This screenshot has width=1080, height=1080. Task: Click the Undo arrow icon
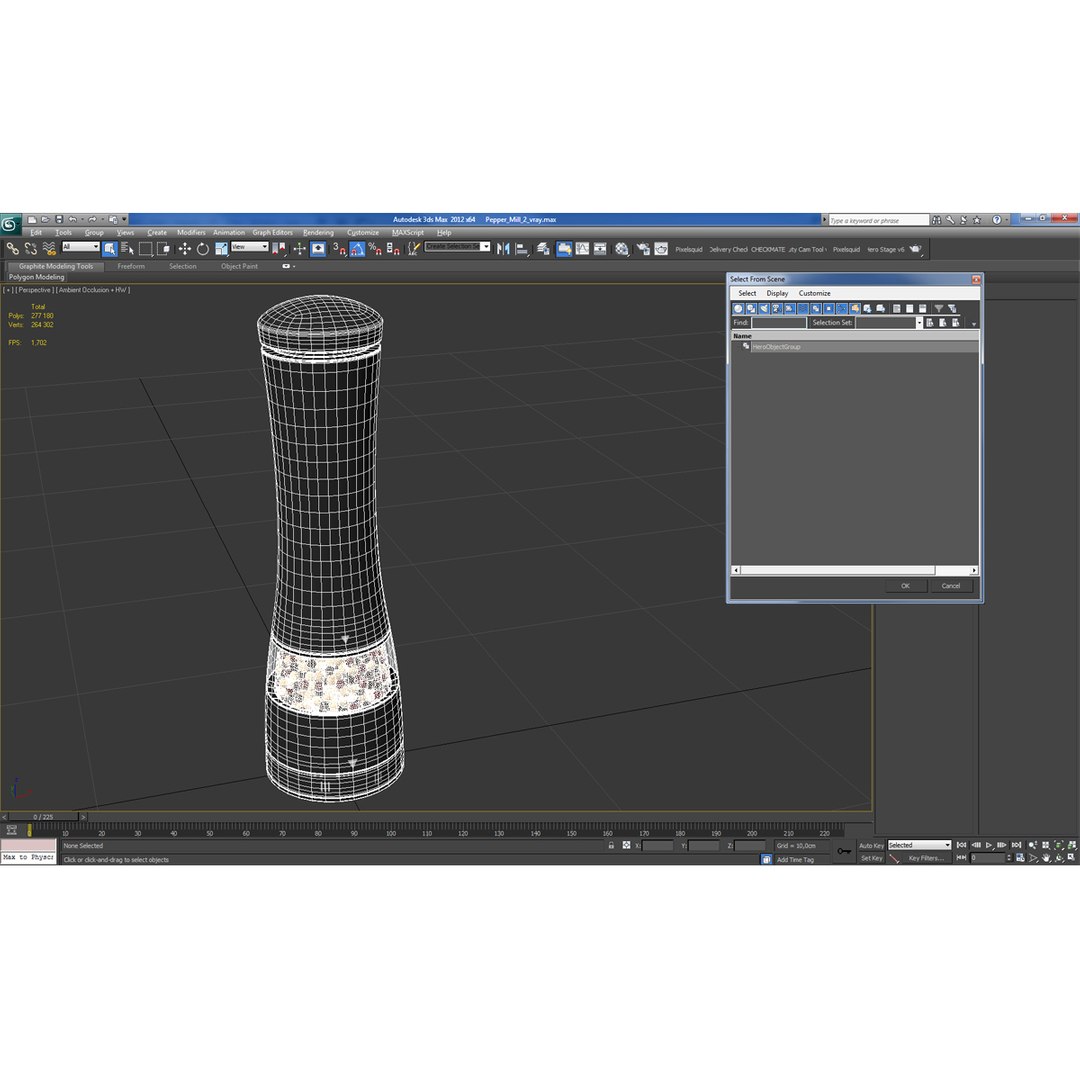click(72, 220)
